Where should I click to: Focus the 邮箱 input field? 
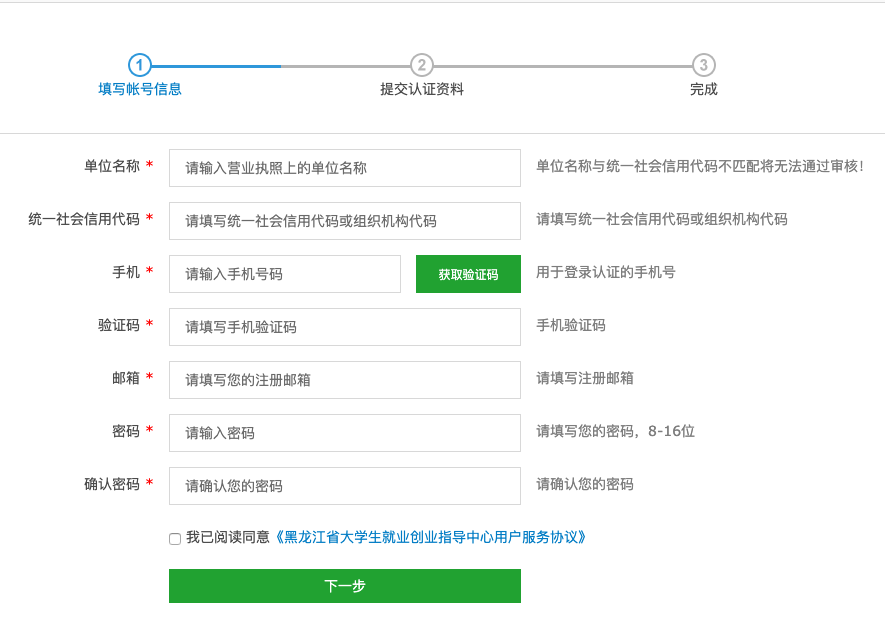coord(344,380)
